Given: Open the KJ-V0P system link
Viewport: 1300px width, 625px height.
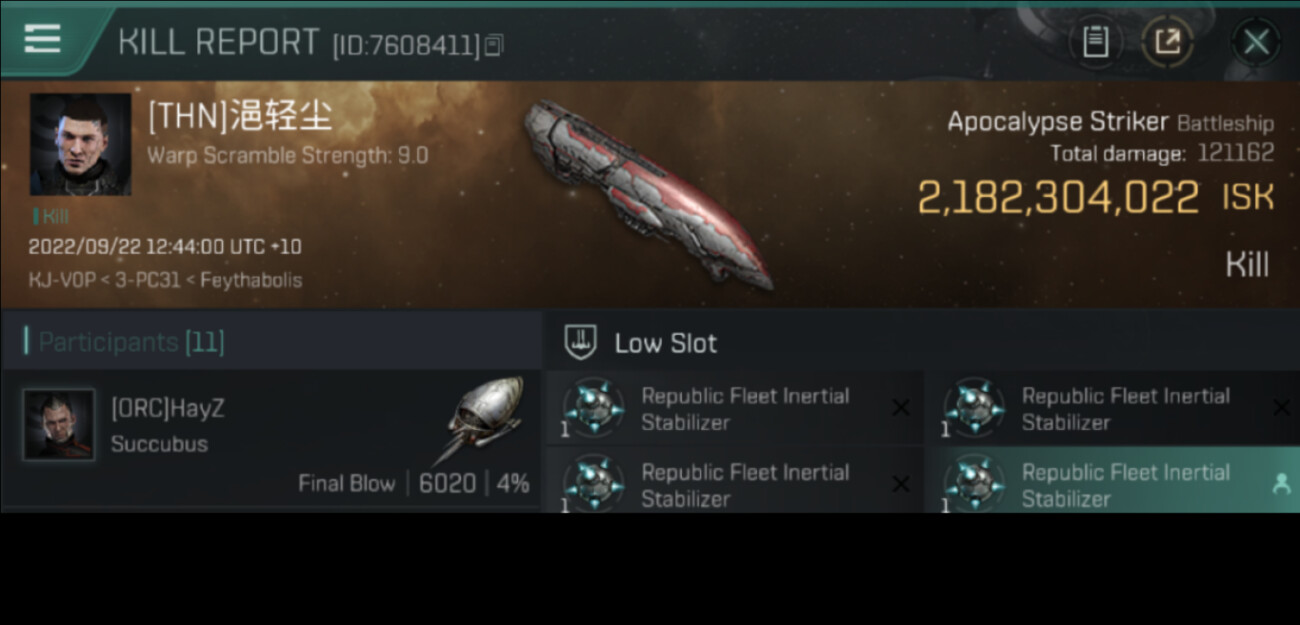Looking at the screenshot, I should pyautogui.click(x=60, y=280).
